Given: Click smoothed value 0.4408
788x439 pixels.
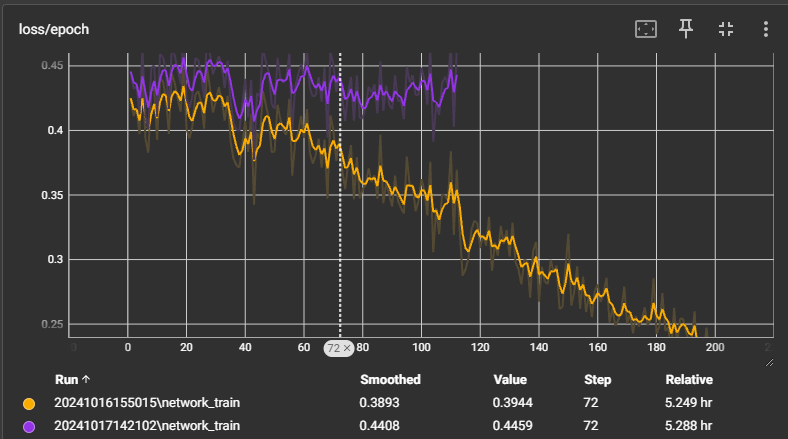Looking at the screenshot, I should point(379,426).
